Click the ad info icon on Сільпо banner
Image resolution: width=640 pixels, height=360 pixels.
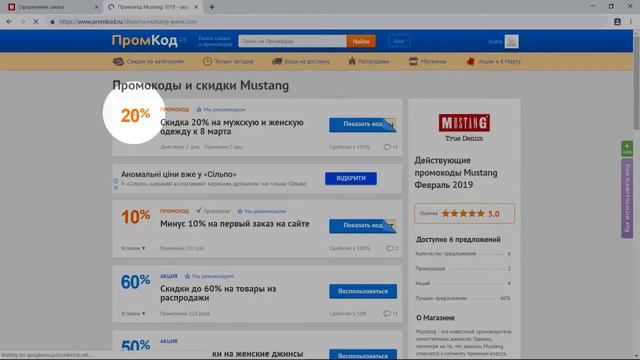(x=116, y=180)
